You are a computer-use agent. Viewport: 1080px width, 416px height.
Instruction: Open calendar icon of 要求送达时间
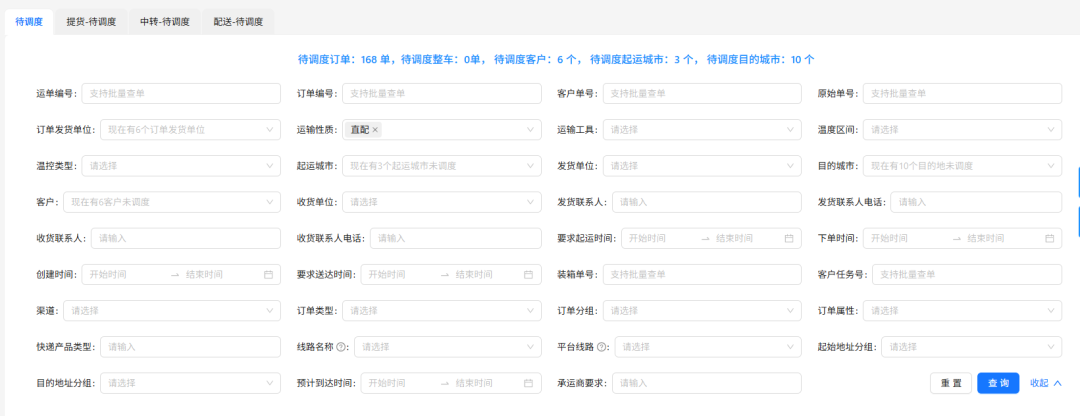tap(528, 275)
